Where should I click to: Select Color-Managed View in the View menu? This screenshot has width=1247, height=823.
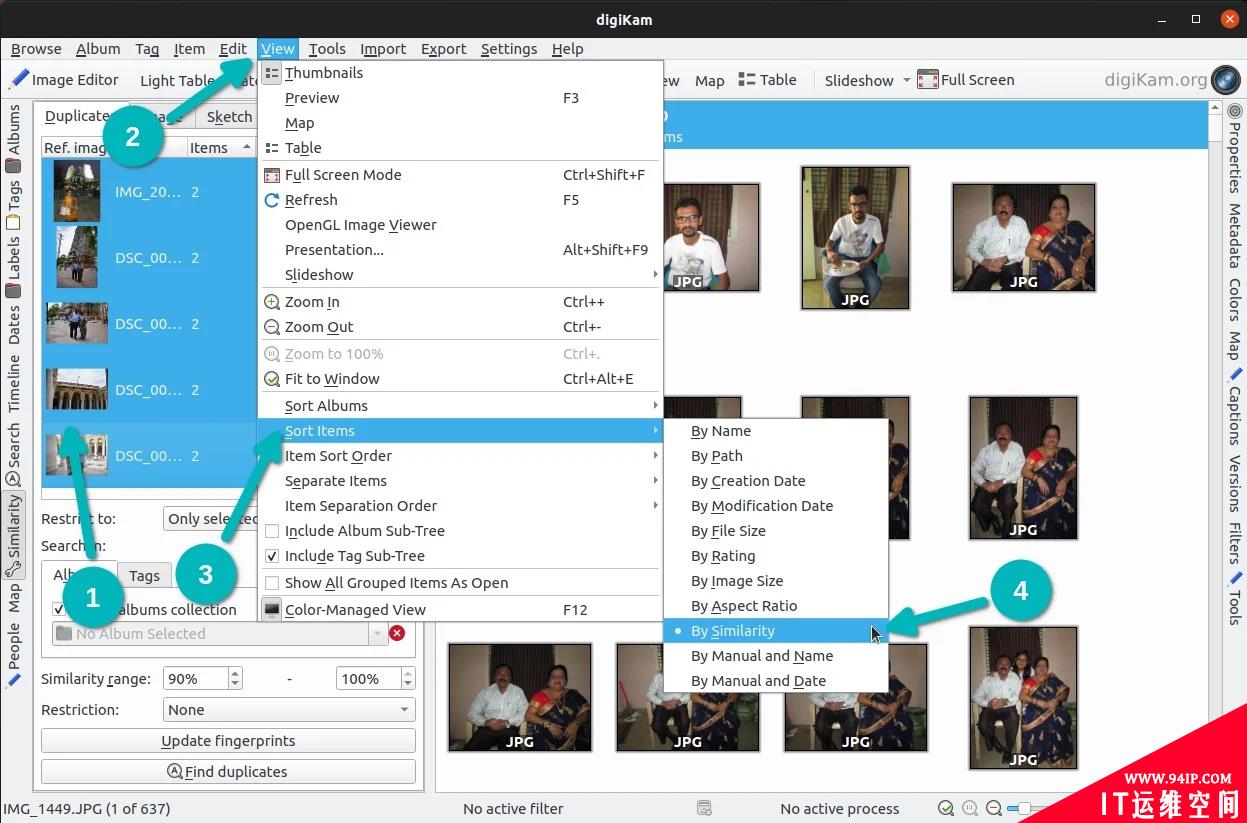461,610
